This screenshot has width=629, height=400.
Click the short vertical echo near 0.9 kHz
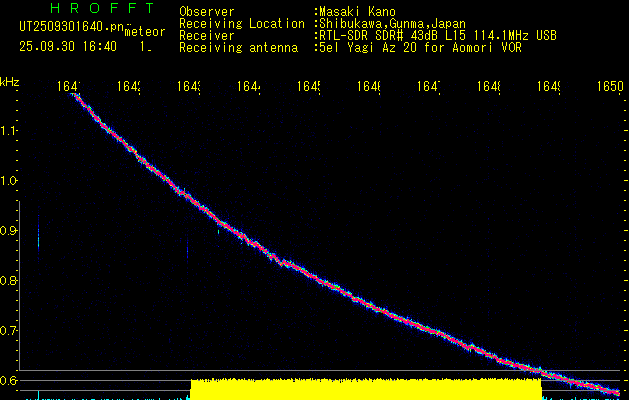[x=38, y=230]
